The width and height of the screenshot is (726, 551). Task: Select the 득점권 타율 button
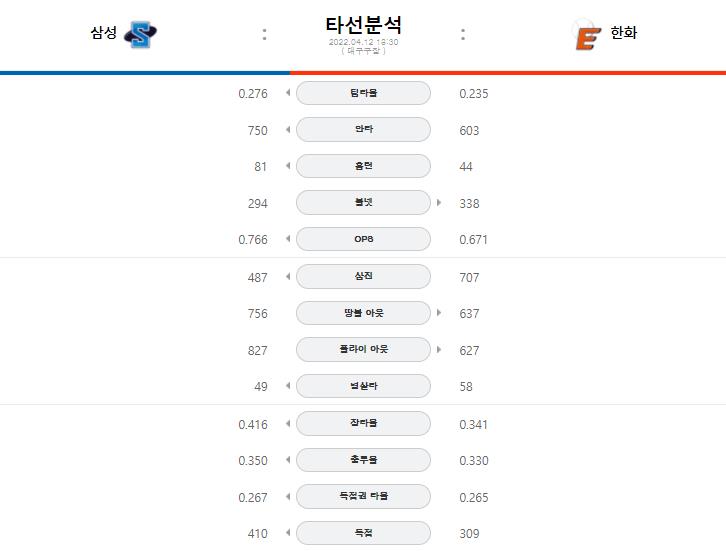(363, 496)
